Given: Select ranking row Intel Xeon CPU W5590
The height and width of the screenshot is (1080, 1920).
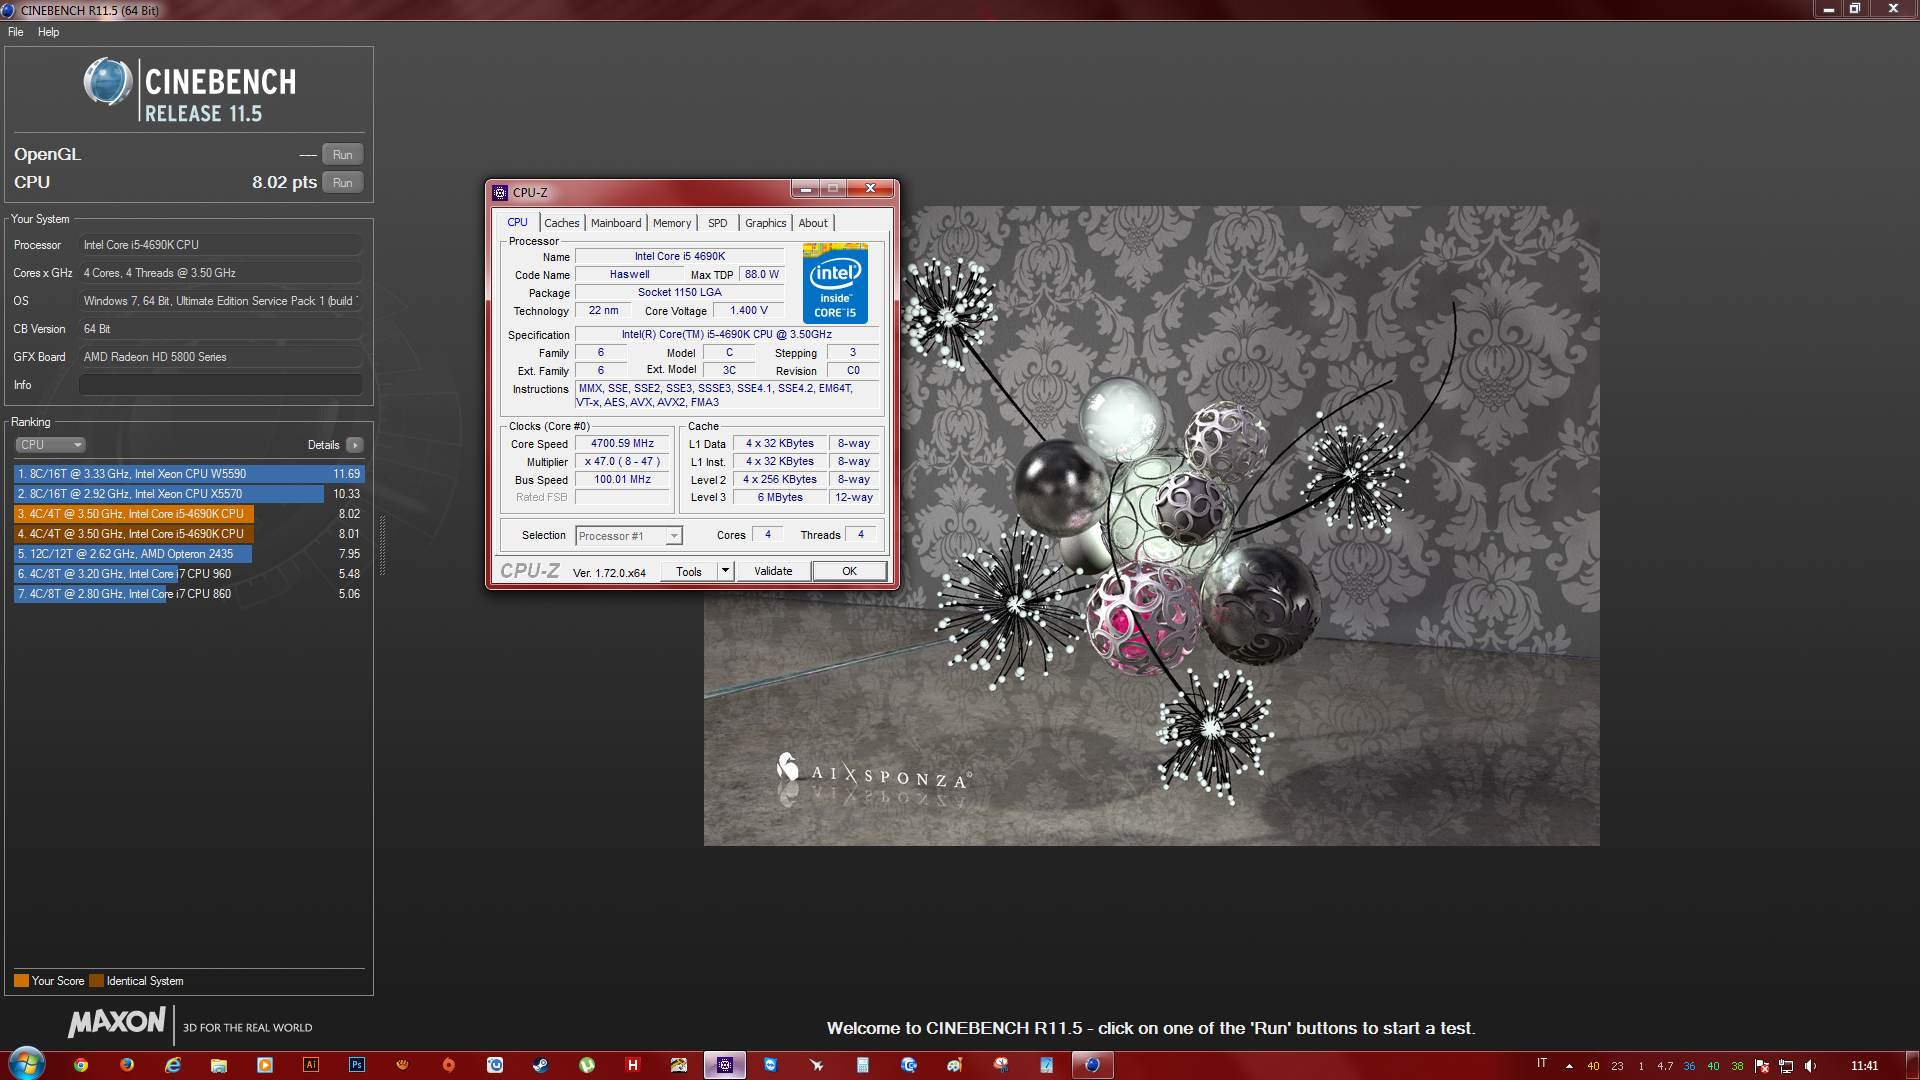Looking at the screenshot, I should tap(189, 474).
